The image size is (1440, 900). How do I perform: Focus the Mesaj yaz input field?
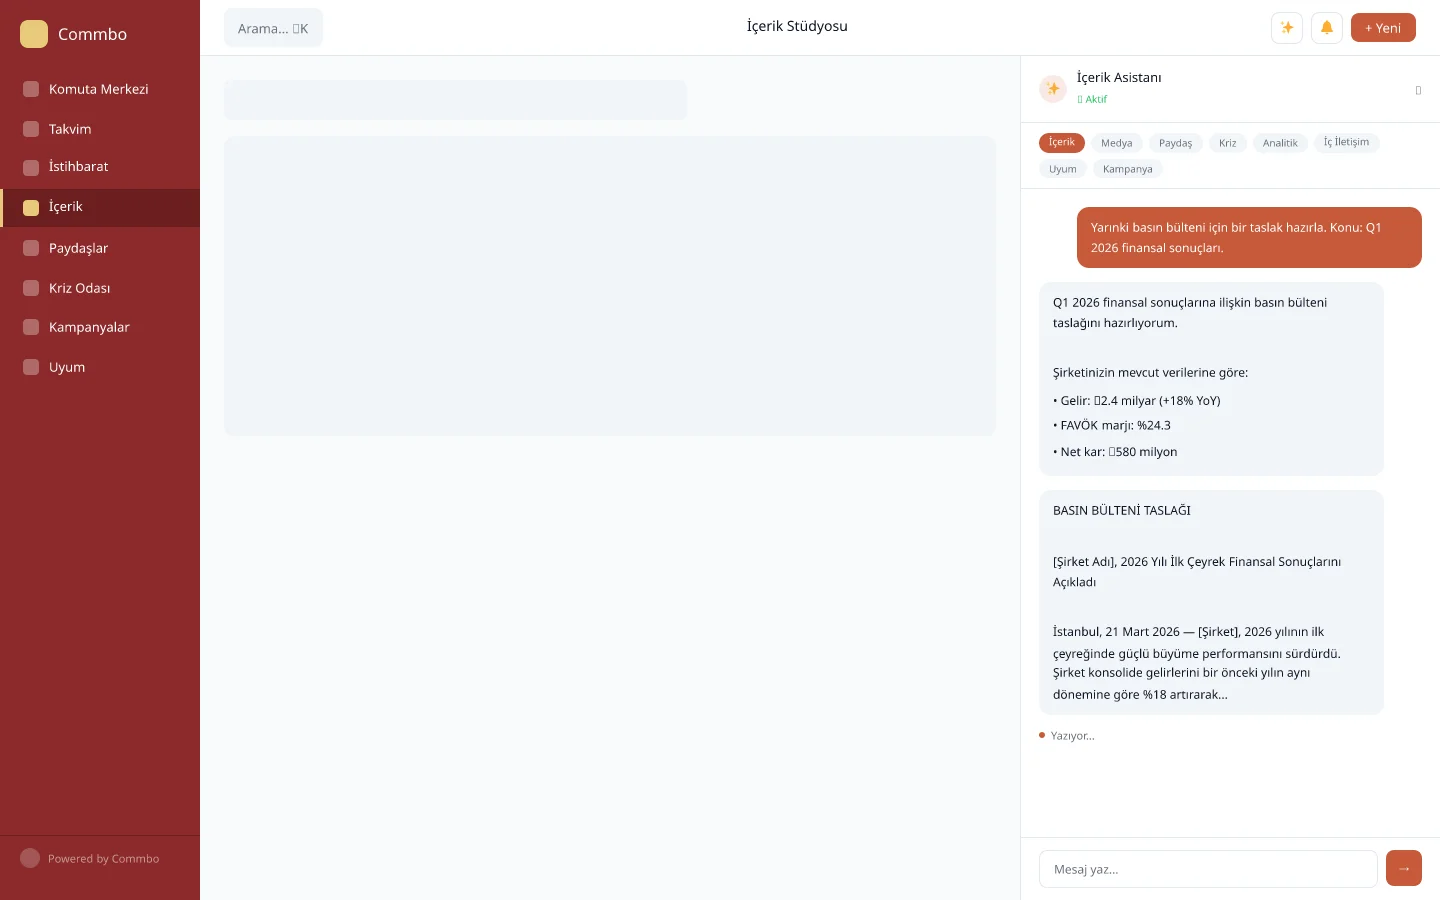point(1207,869)
